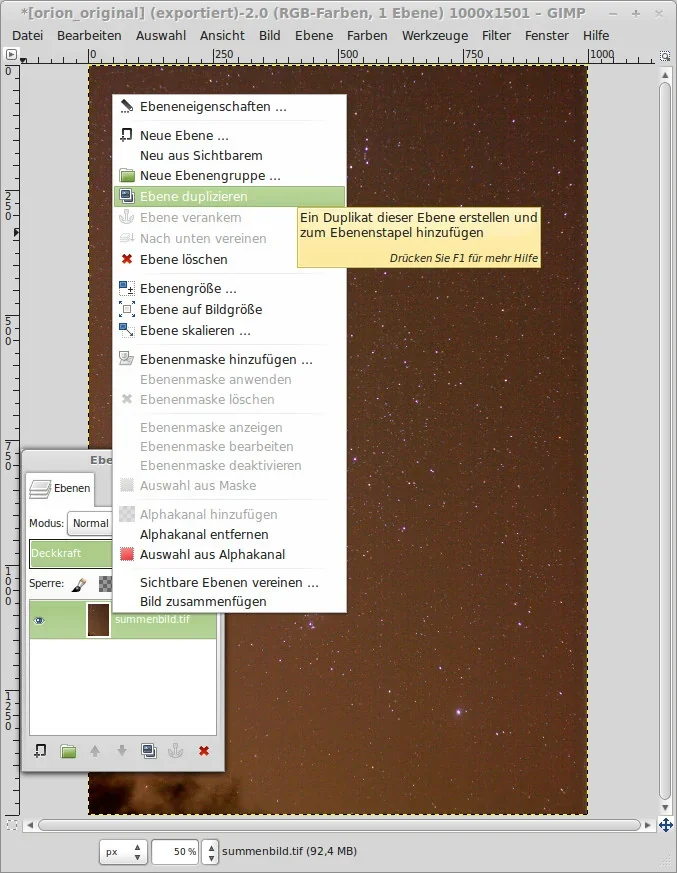Click the raise layer up arrow icon
The width and height of the screenshot is (677, 873).
(x=95, y=751)
